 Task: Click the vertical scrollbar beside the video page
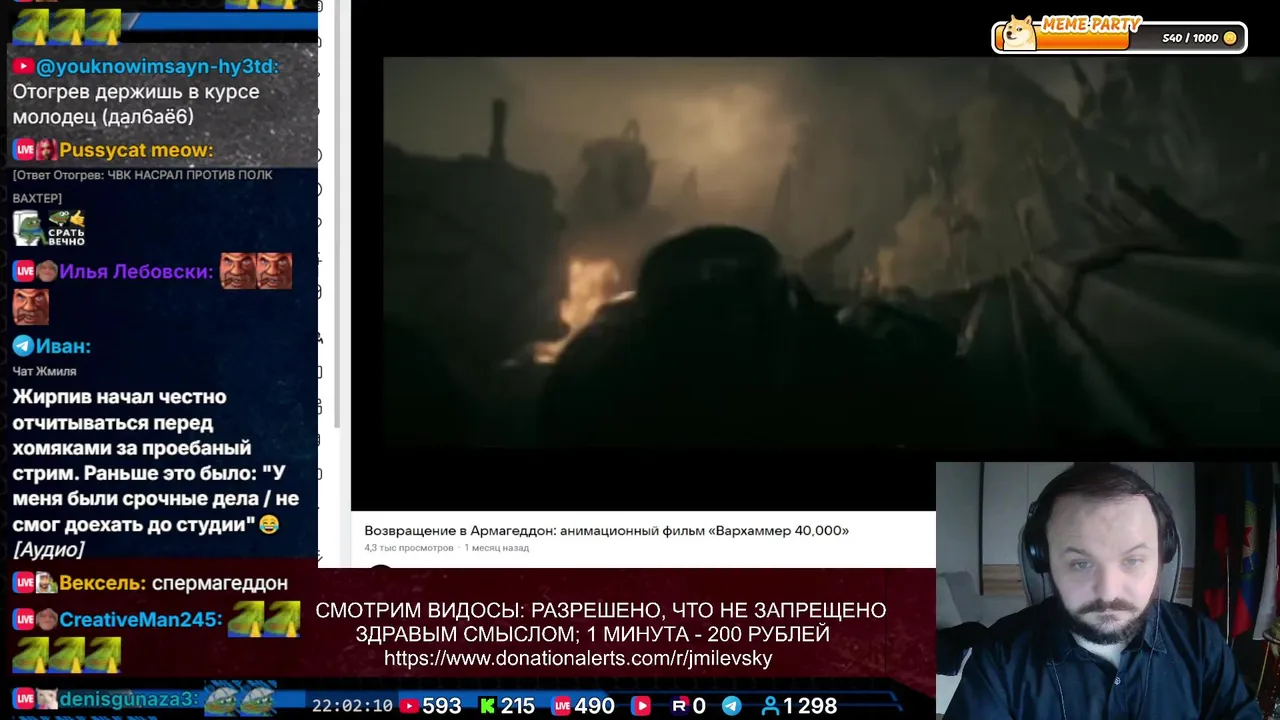335,215
